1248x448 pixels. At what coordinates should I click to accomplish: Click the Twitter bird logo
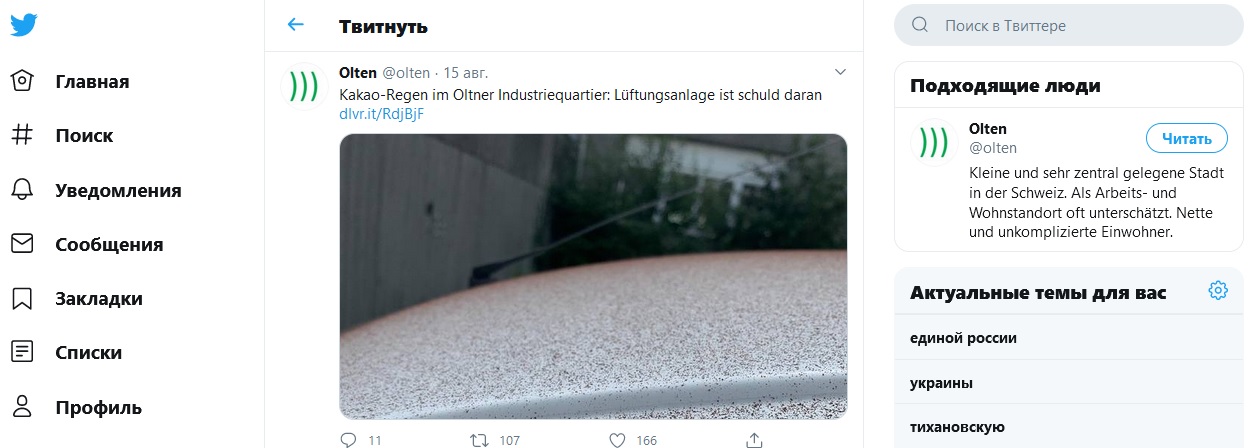tap(24, 25)
